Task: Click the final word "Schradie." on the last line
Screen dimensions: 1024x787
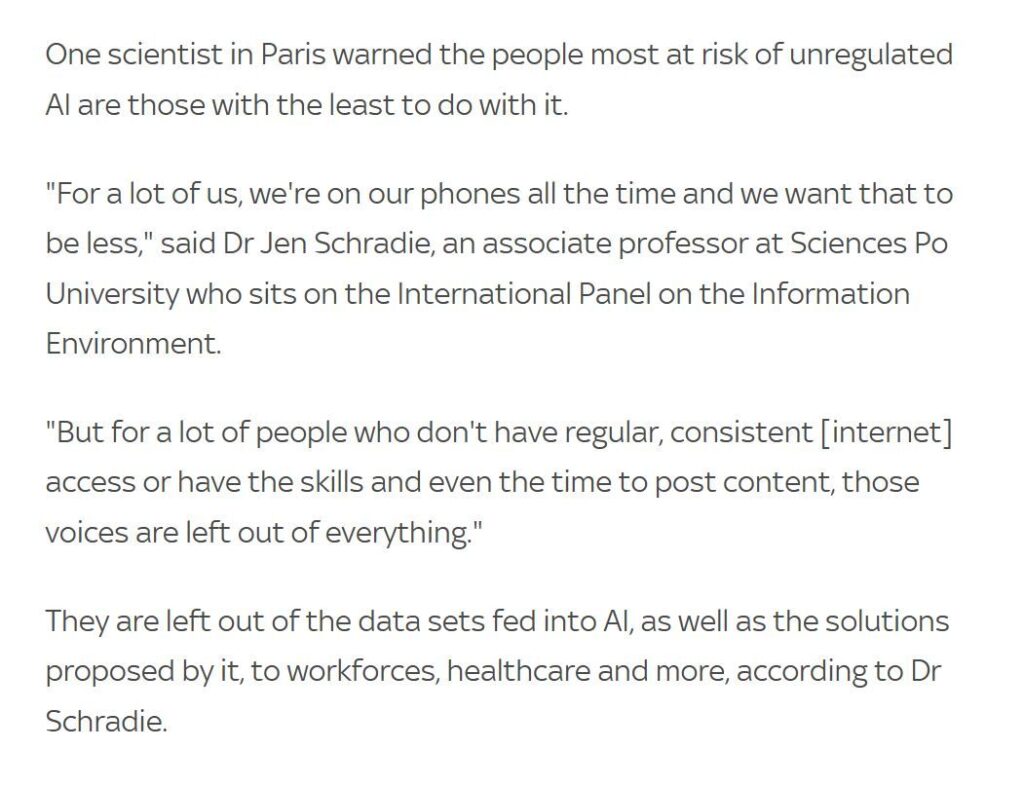Action: coord(105,720)
